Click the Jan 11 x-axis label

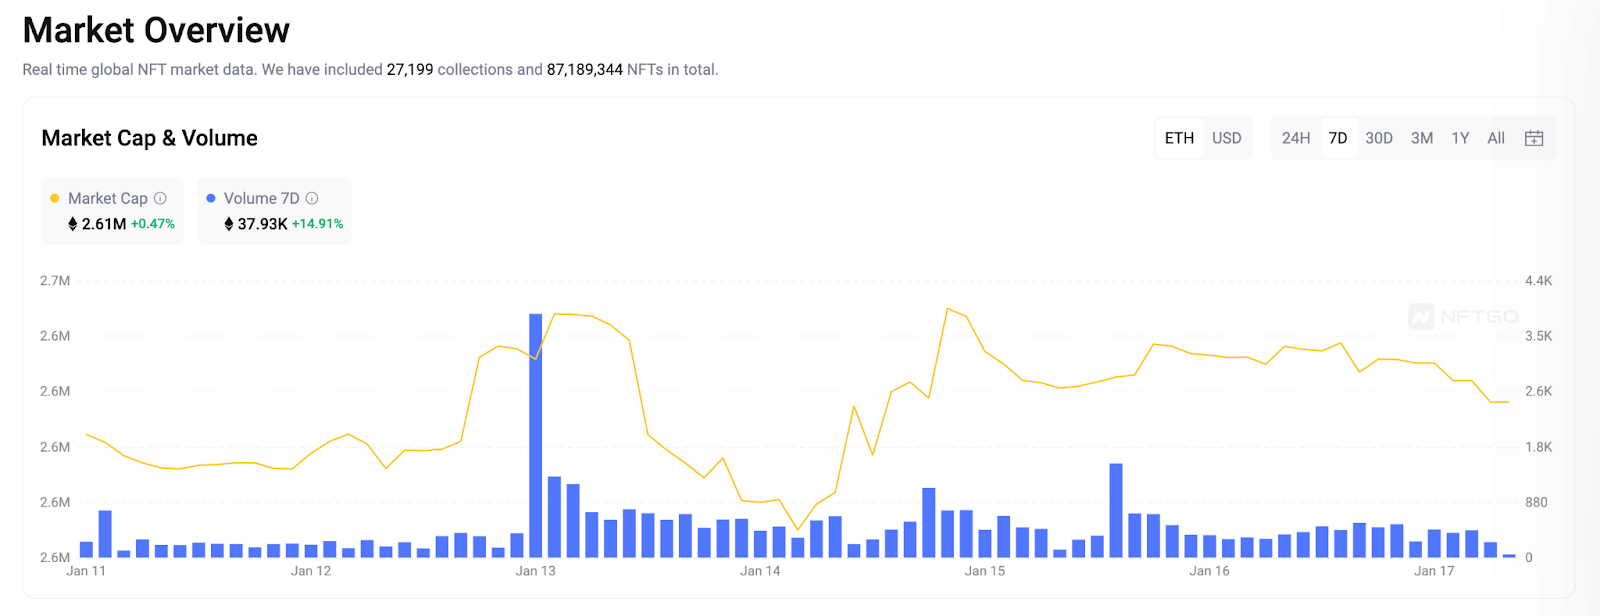(x=86, y=571)
